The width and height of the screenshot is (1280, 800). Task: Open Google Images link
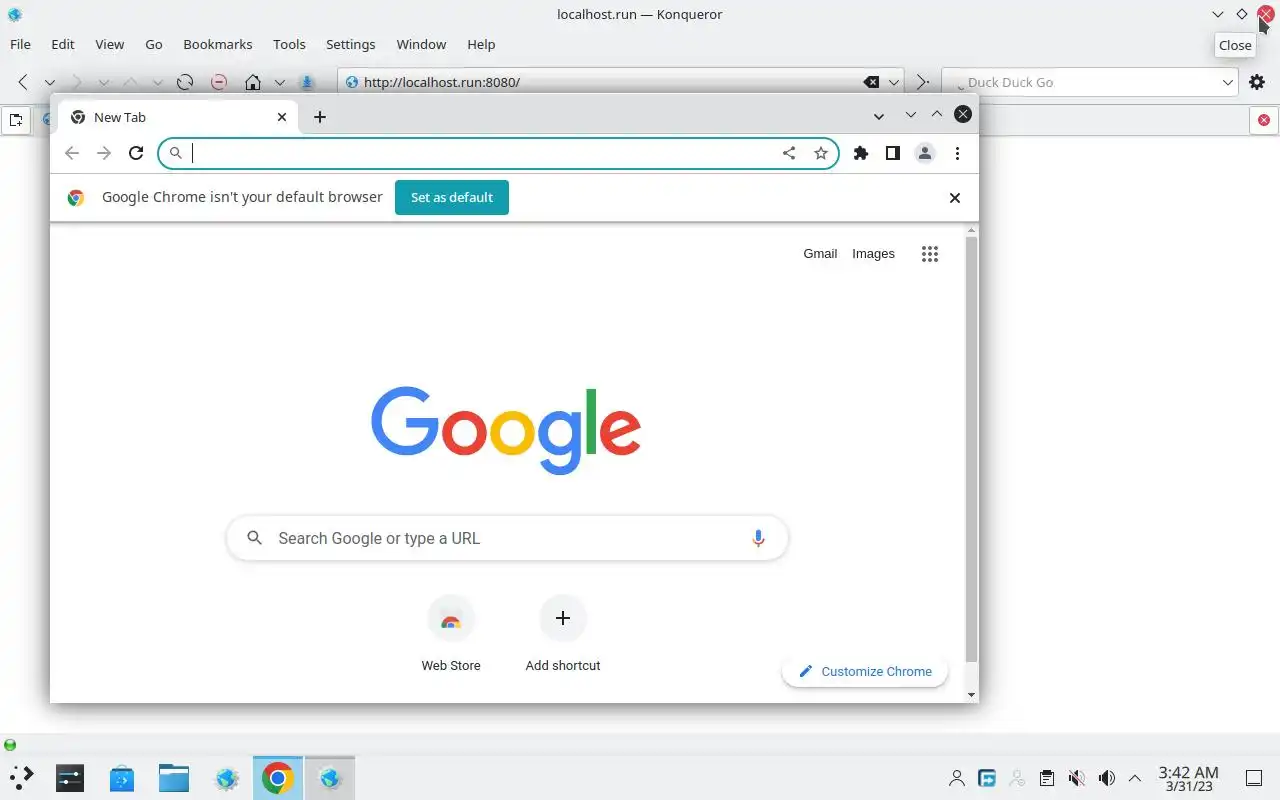point(873,254)
